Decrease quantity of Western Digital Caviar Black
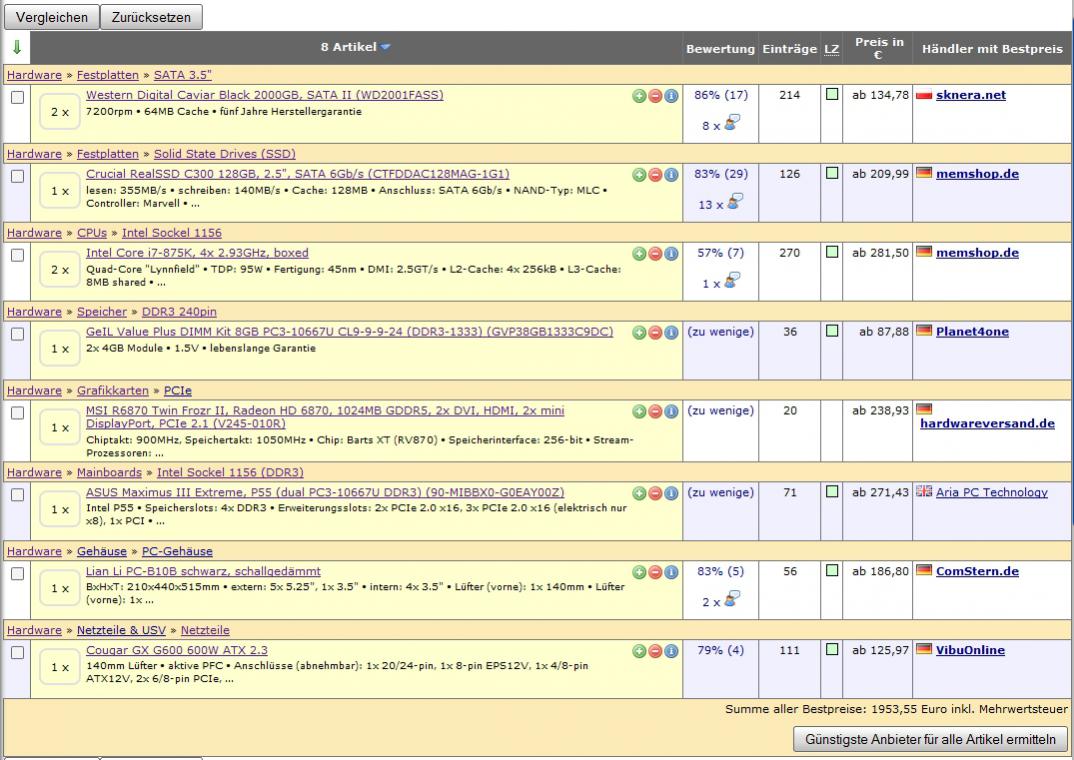This screenshot has height=760, width=1074. tap(655, 96)
